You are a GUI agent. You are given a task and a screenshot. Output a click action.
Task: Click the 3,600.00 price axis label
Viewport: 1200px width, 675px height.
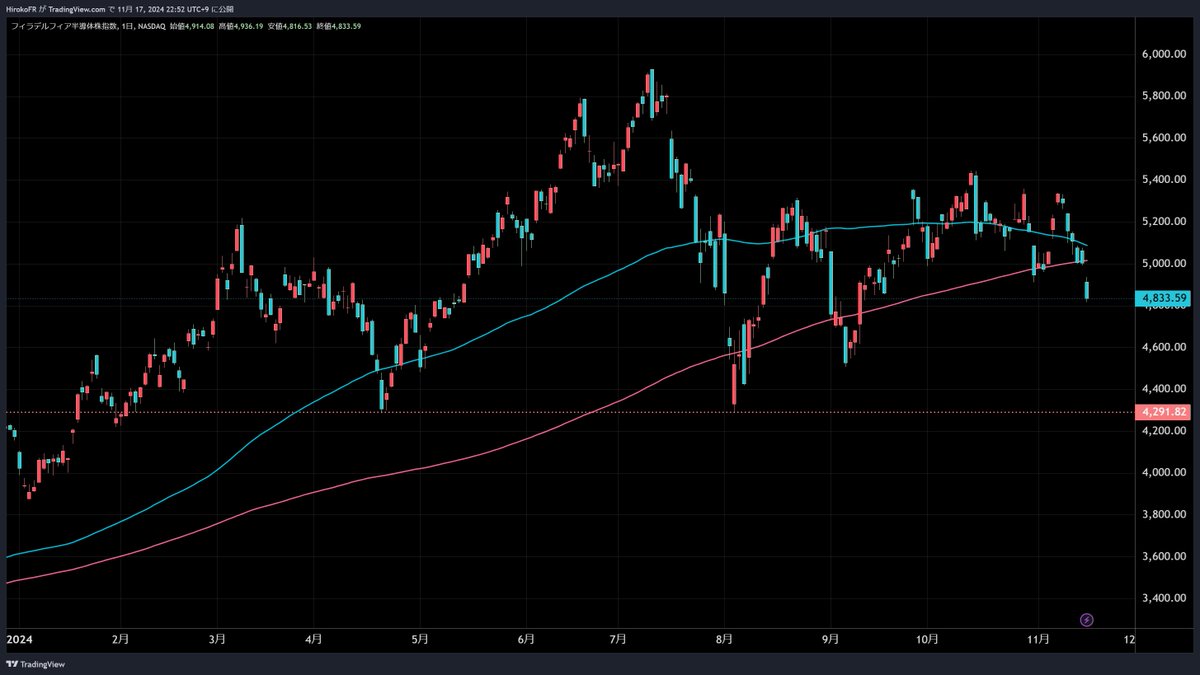click(1163, 557)
